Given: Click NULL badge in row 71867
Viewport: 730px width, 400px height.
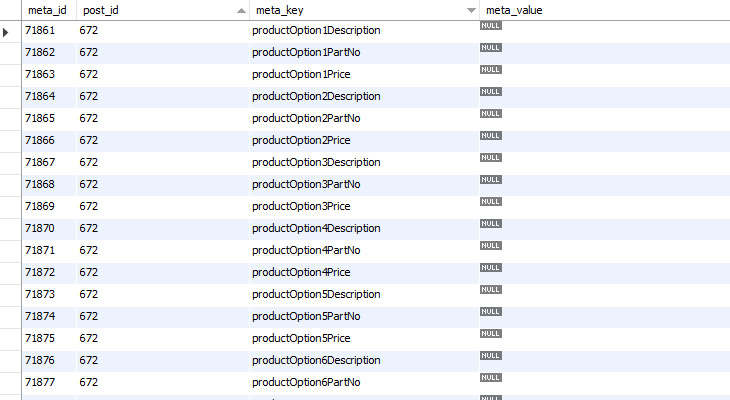Looking at the screenshot, I should [490, 157].
